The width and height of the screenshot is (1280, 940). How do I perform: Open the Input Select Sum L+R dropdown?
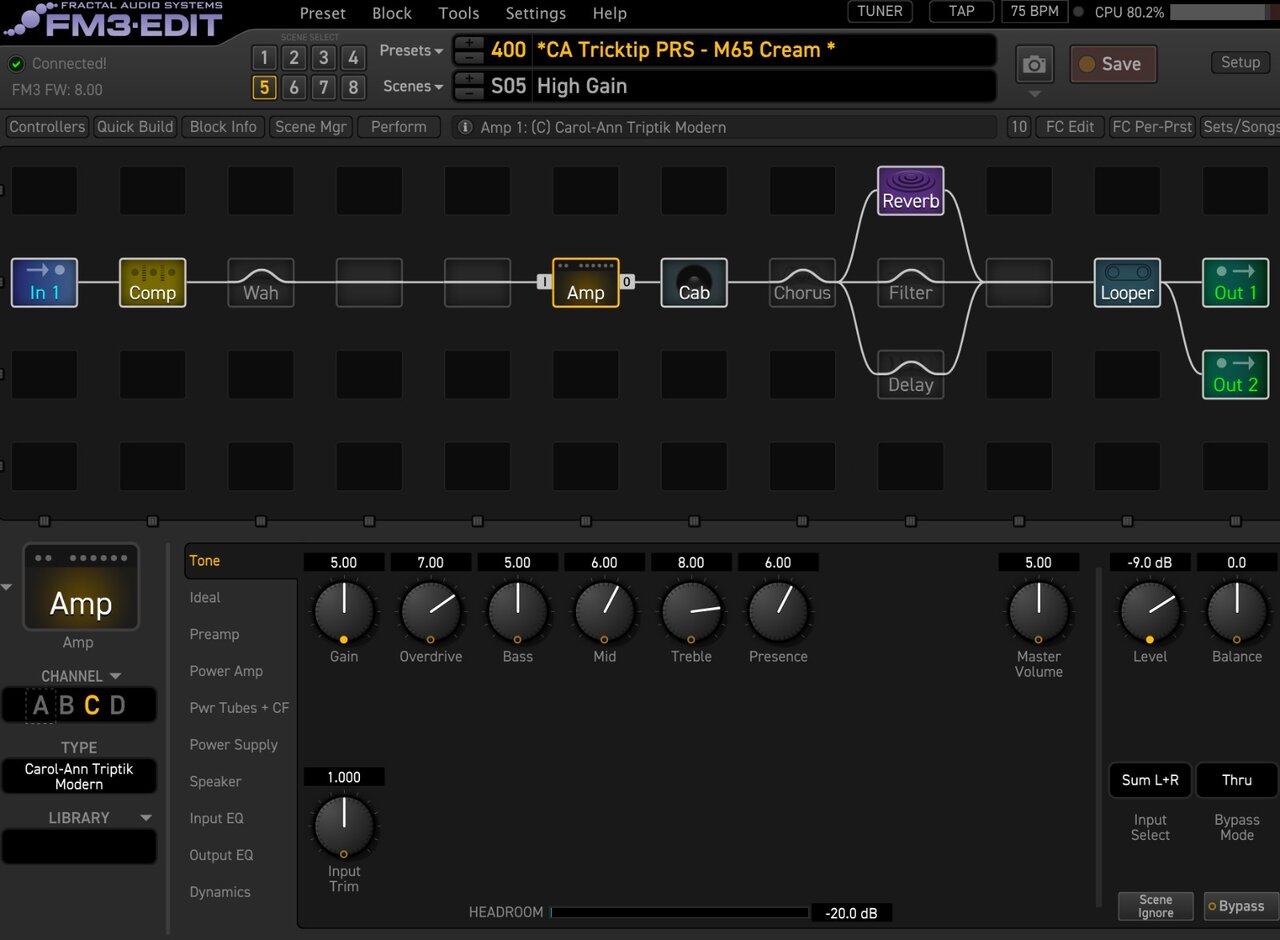(1150, 780)
